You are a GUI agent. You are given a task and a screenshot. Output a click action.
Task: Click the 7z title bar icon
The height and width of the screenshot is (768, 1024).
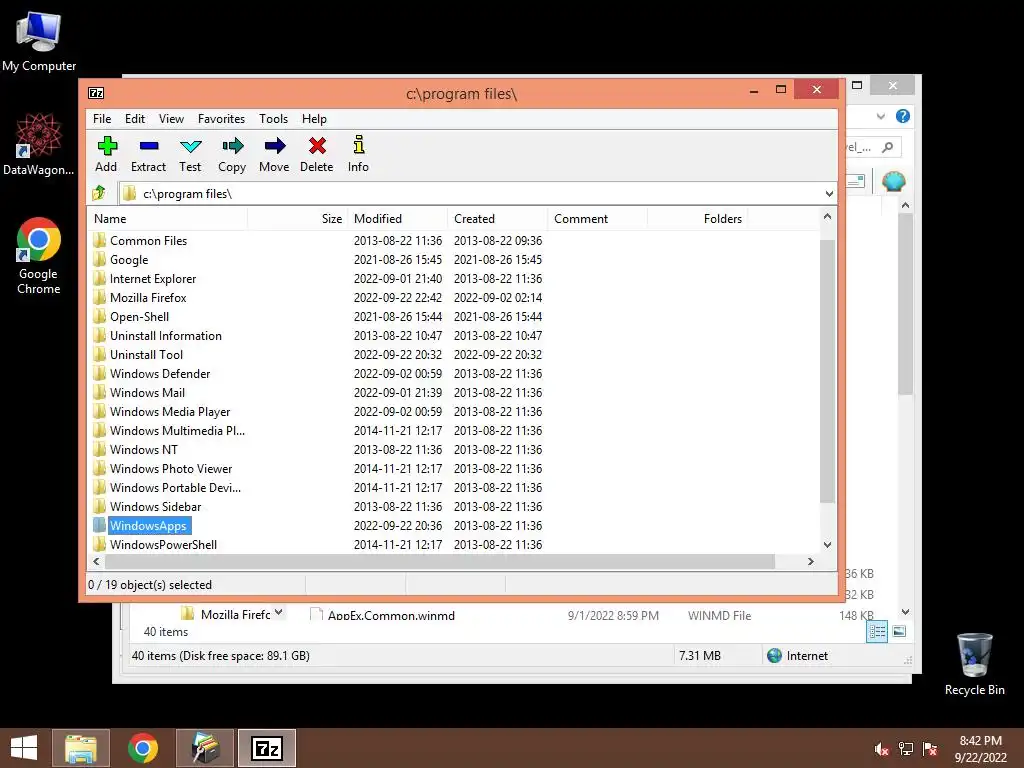(96, 93)
